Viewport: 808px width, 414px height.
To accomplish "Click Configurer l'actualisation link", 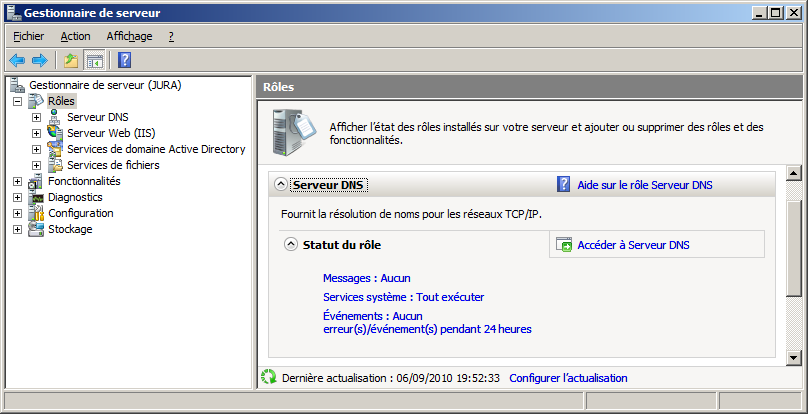I will pyautogui.click(x=568, y=378).
